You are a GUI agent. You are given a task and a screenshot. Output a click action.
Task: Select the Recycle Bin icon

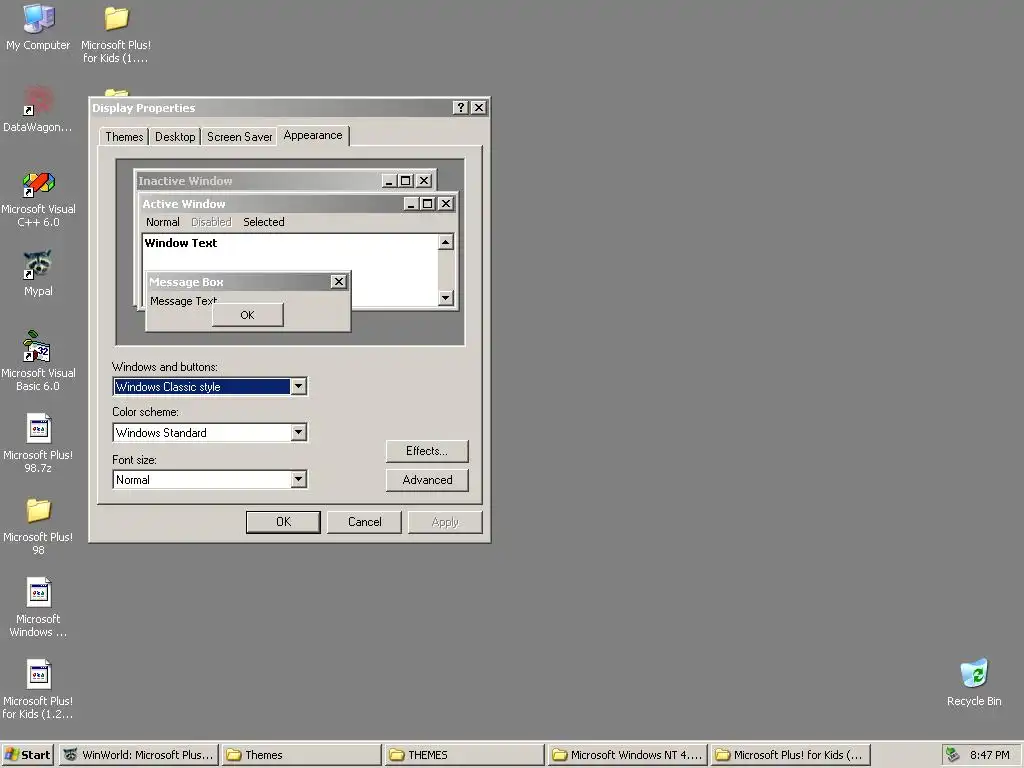pos(974,682)
